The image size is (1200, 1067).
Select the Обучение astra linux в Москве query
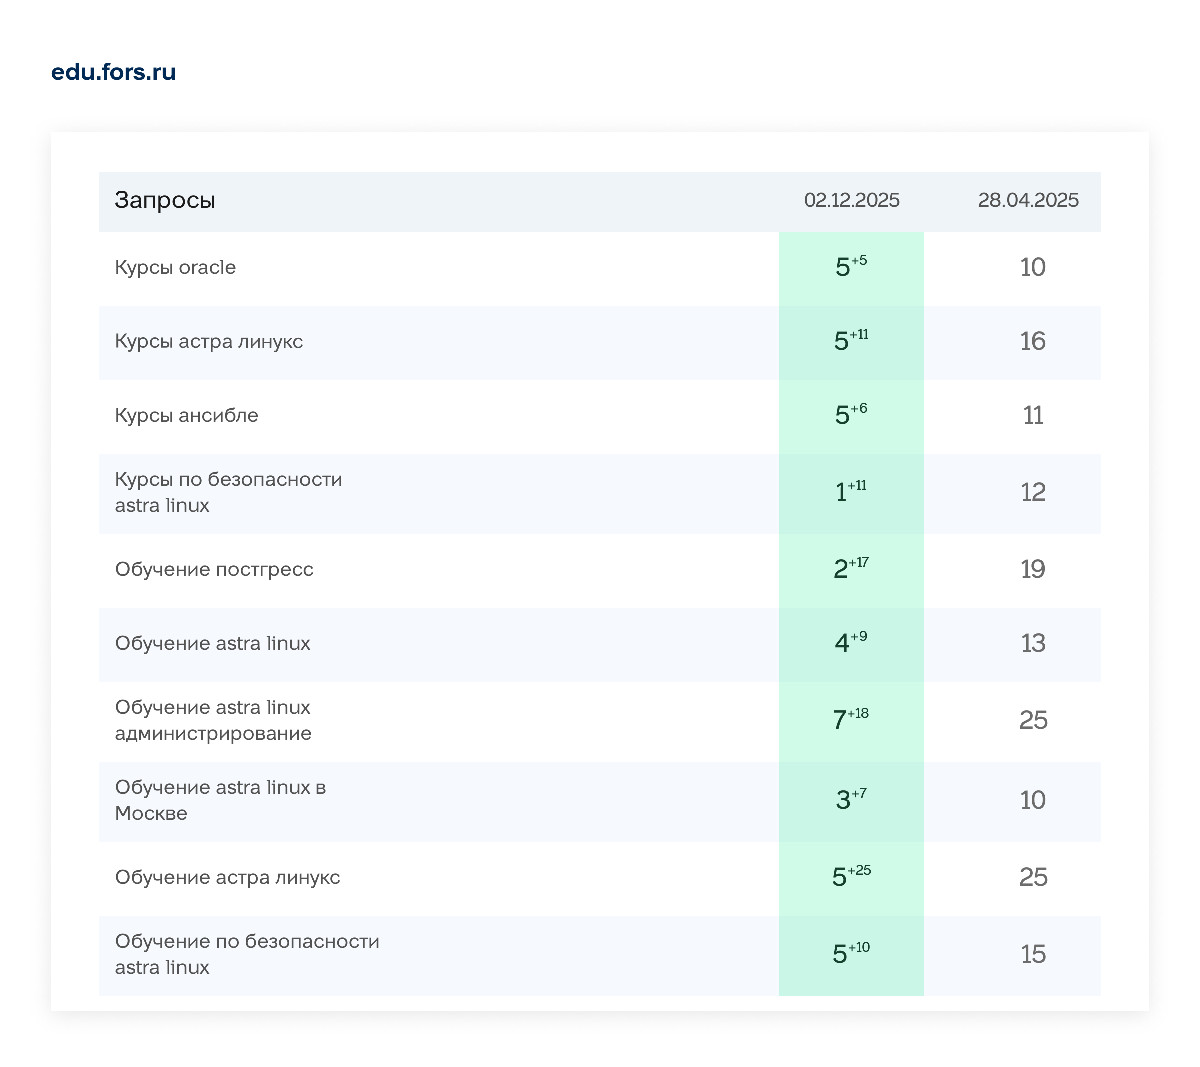220,800
